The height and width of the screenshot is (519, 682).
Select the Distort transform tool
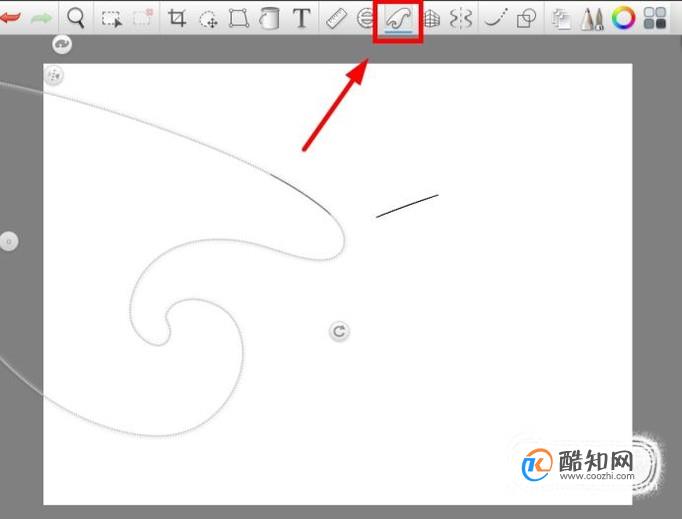[x=239, y=18]
